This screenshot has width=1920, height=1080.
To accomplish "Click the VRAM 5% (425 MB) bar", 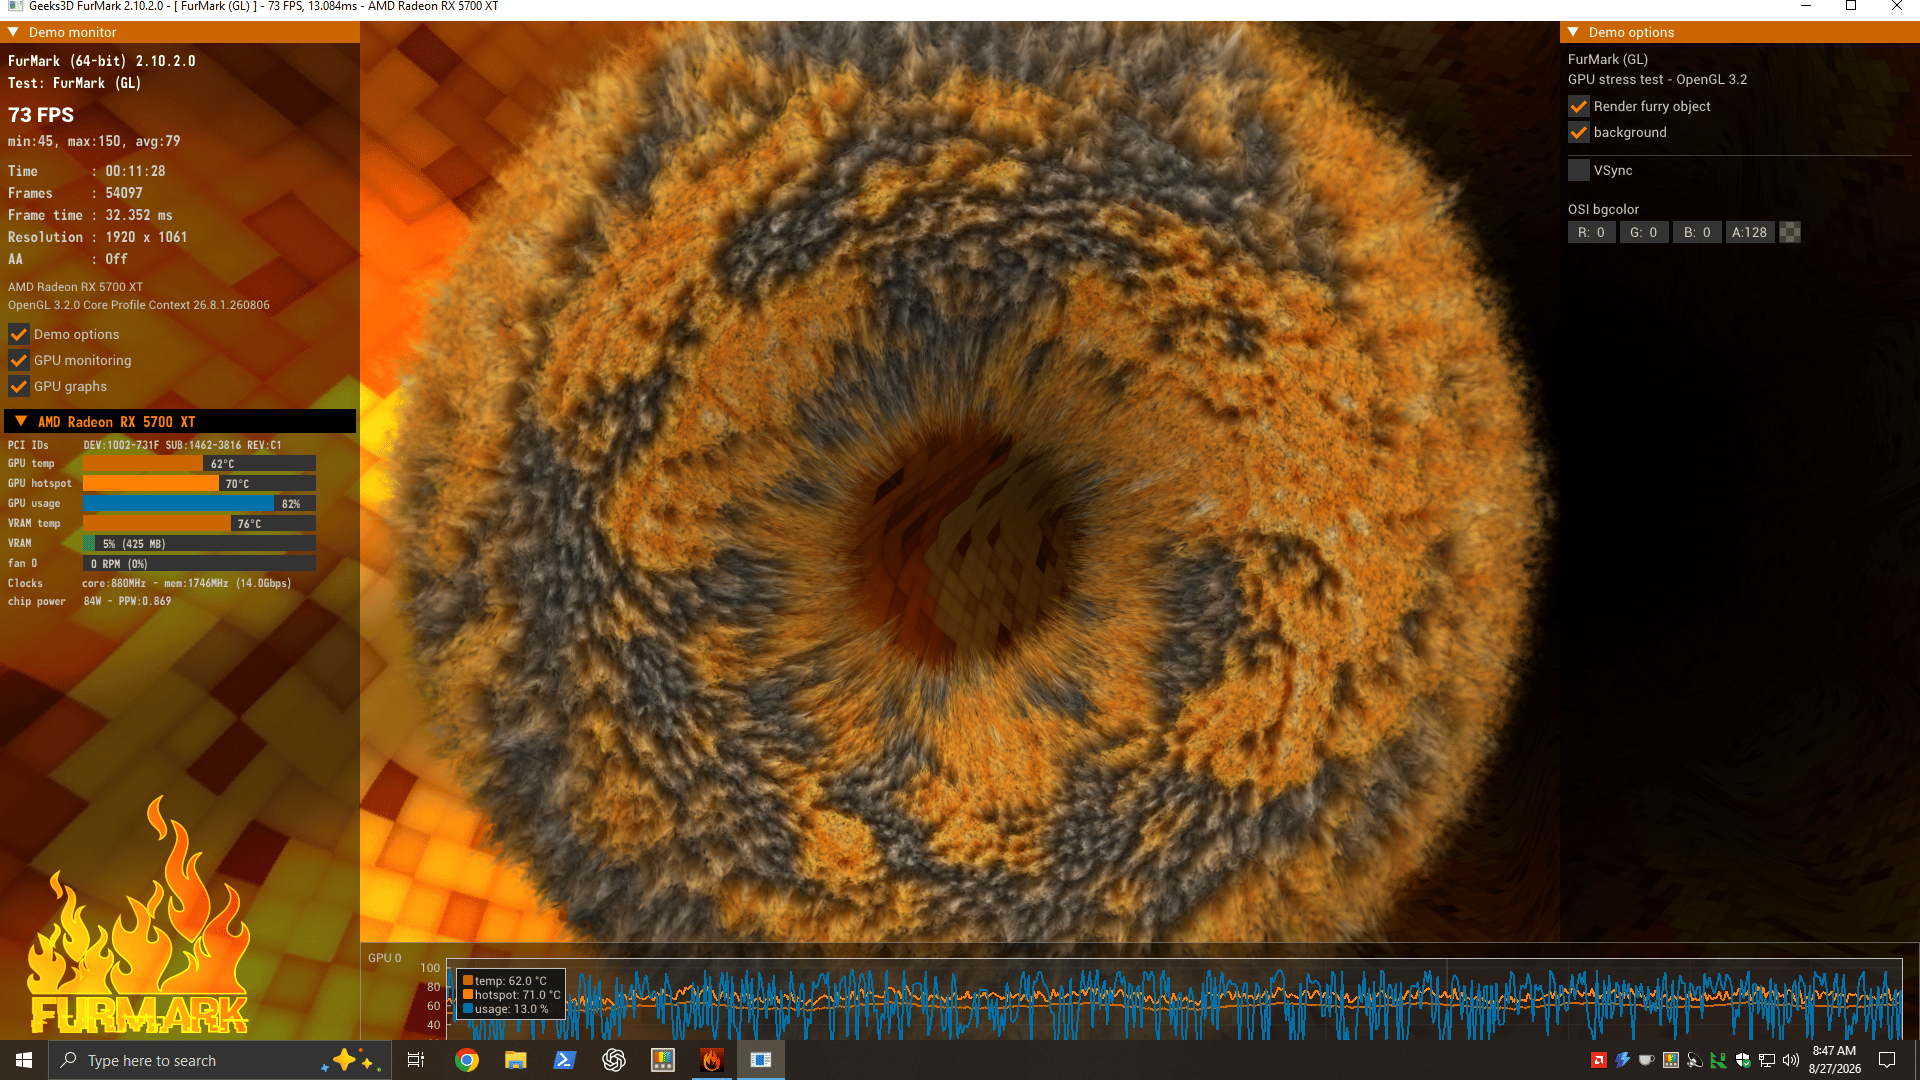I will tap(199, 544).
